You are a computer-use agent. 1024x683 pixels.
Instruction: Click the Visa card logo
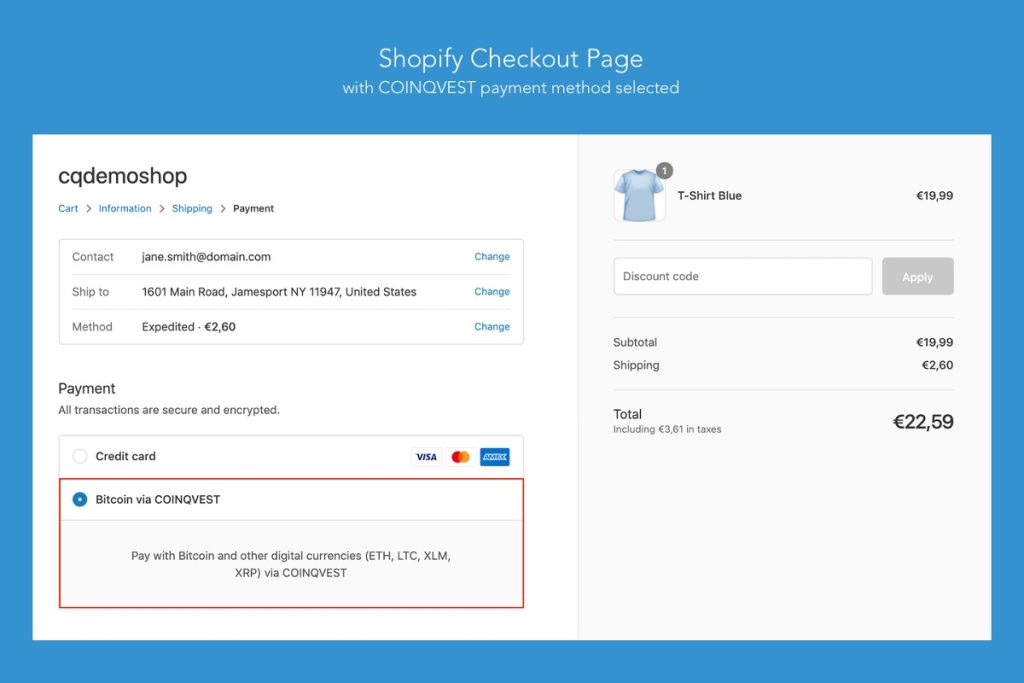coord(426,457)
